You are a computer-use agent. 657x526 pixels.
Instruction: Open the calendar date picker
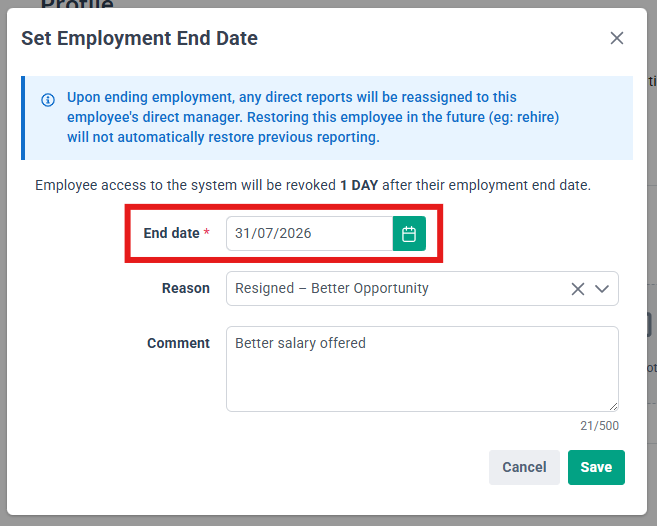[x=409, y=233]
